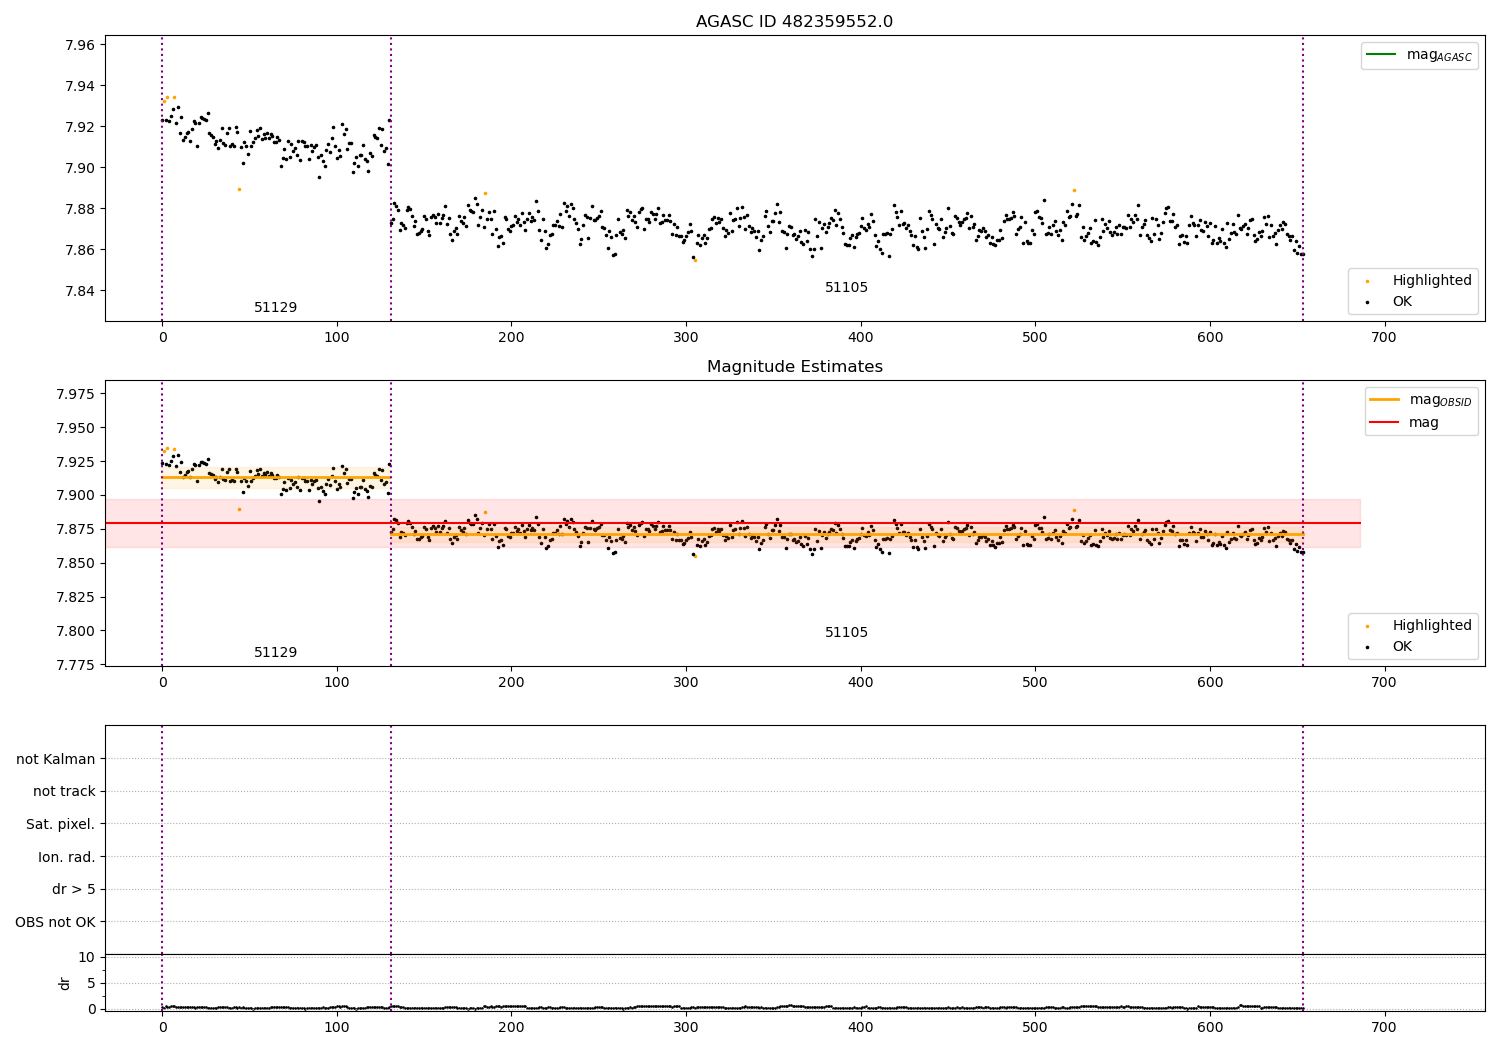Click y-axis tick label 7.775
Viewport: 1500px width, 1050px height.
click(x=75, y=665)
